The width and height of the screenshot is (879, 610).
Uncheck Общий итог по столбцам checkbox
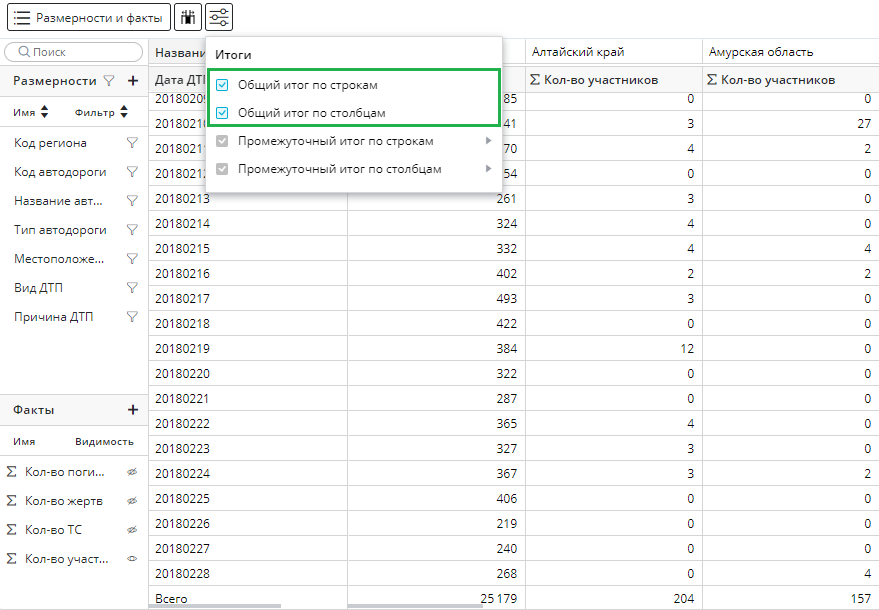click(222, 114)
